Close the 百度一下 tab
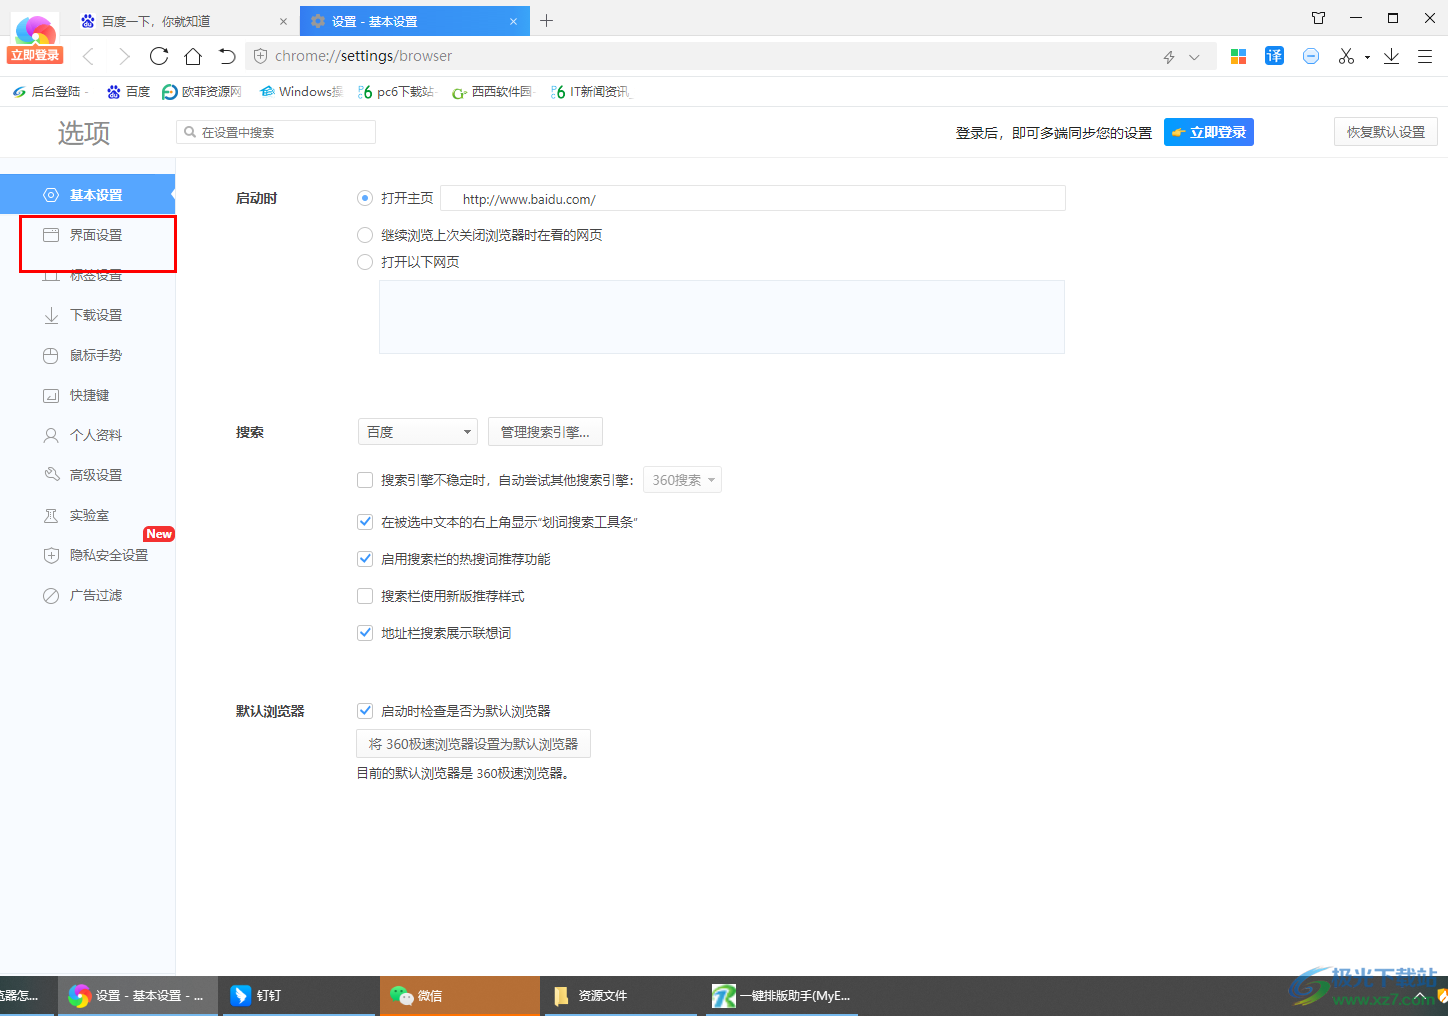The image size is (1448, 1016). tap(283, 21)
